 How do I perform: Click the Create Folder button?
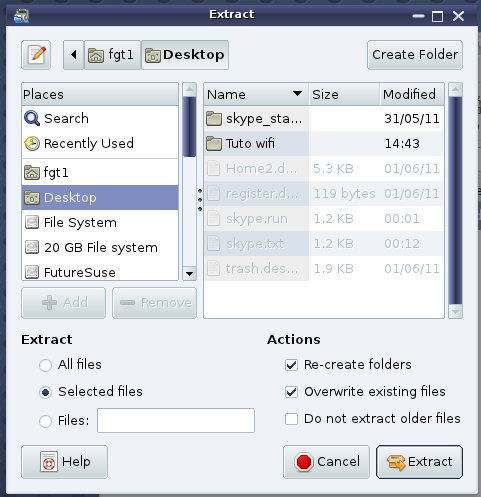[x=415, y=55]
